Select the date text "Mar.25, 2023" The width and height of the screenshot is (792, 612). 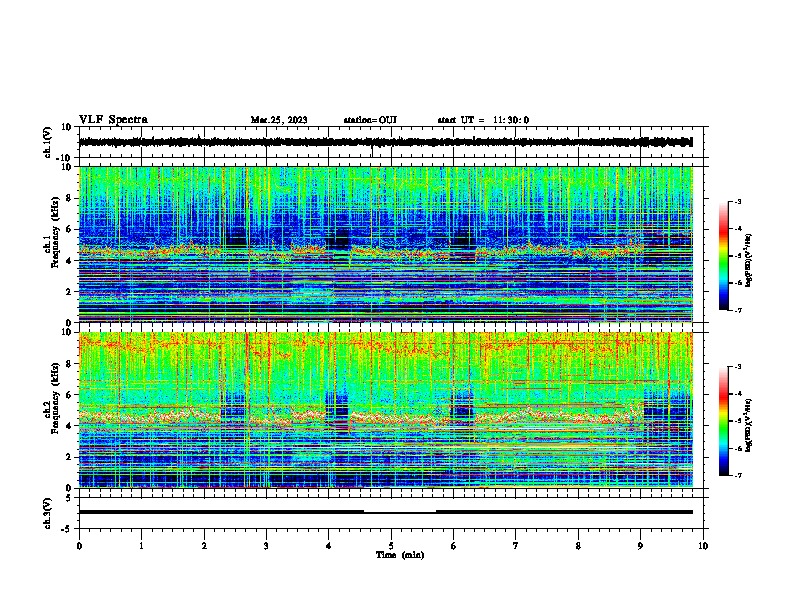279,120
